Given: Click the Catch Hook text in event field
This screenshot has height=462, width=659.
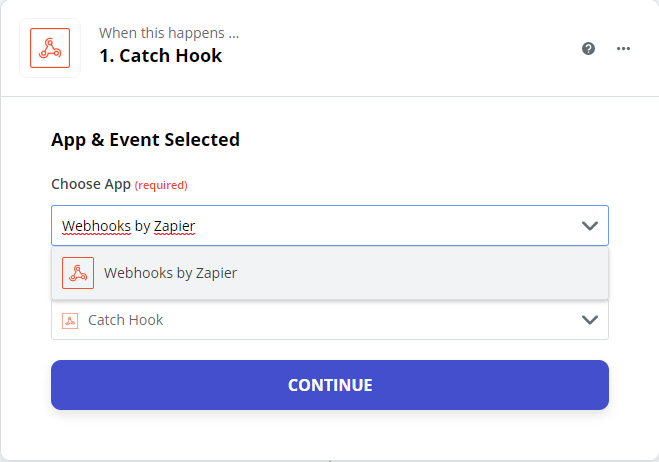Looking at the screenshot, I should pos(125,320).
